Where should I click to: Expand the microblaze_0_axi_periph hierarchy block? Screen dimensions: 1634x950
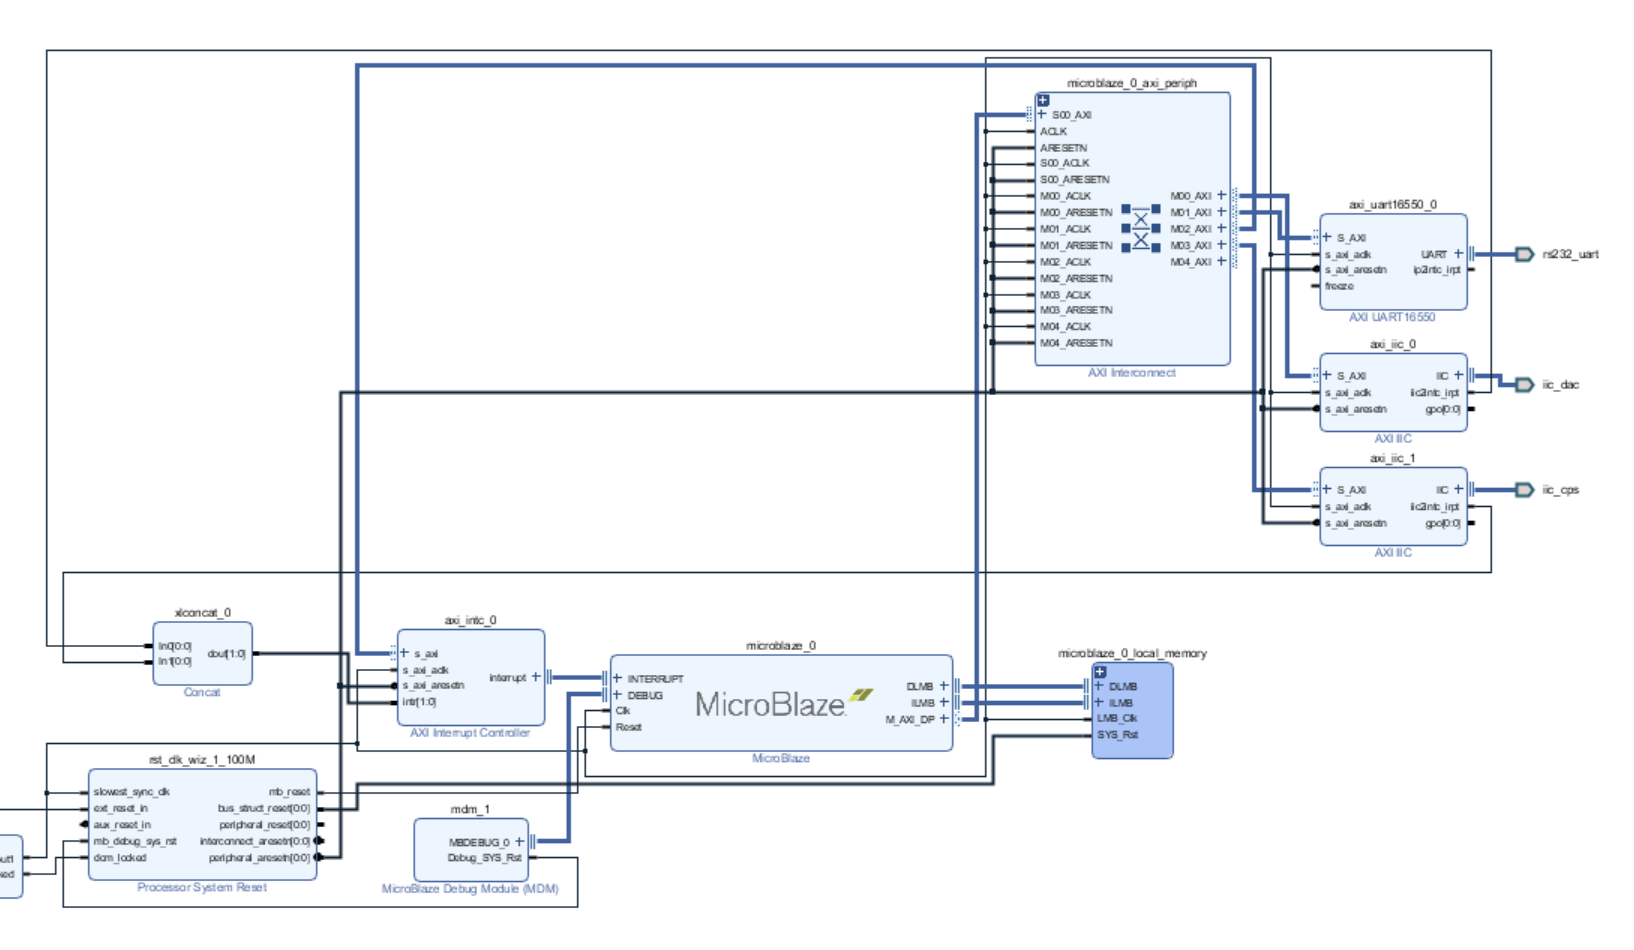[x=1043, y=100]
